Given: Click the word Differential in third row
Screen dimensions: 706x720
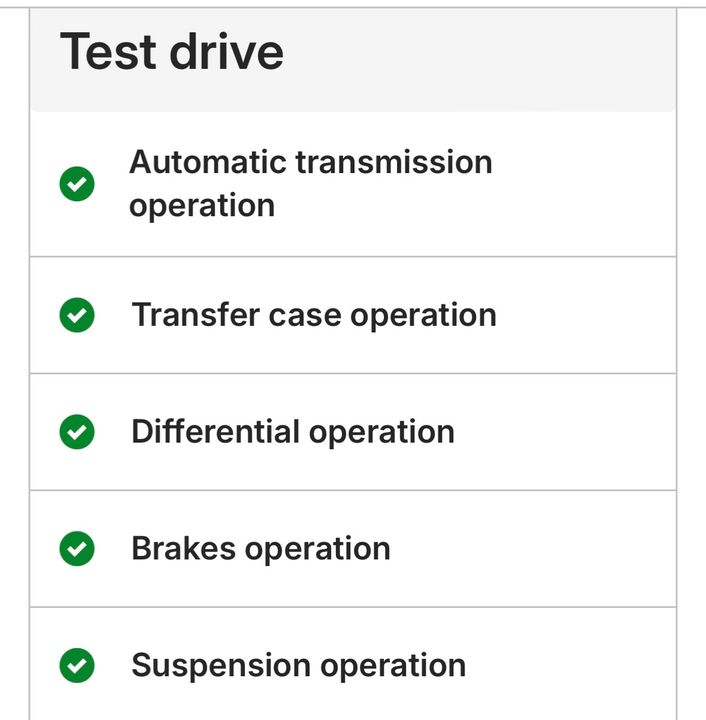Looking at the screenshot, I should point(215,431).
